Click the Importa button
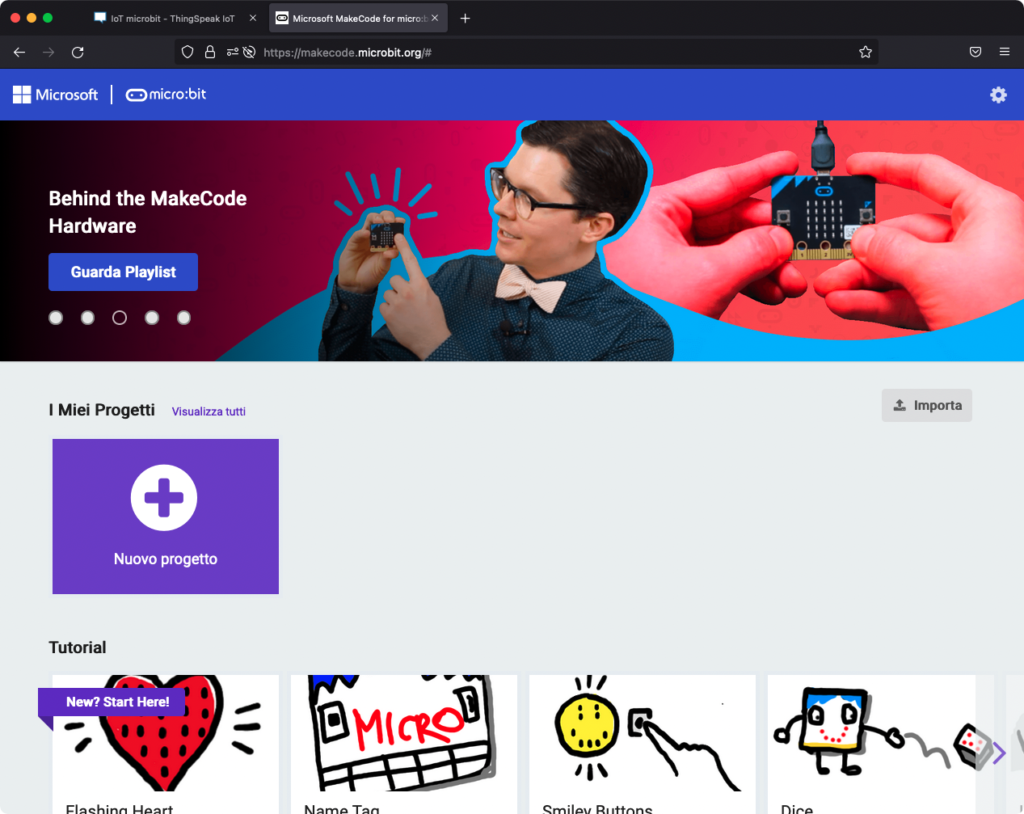The width and height of the screenshot is (1024, 814). click(x=926, y=405)
